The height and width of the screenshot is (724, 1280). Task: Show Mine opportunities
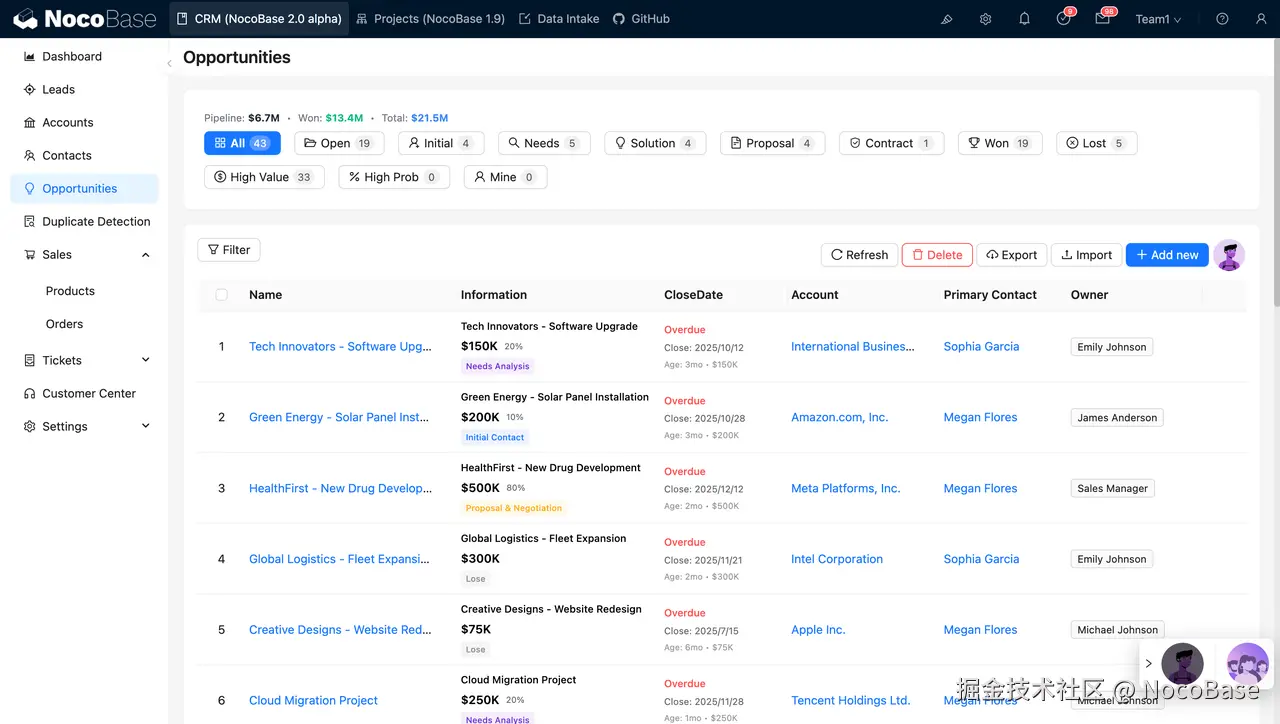click(505, 178)
